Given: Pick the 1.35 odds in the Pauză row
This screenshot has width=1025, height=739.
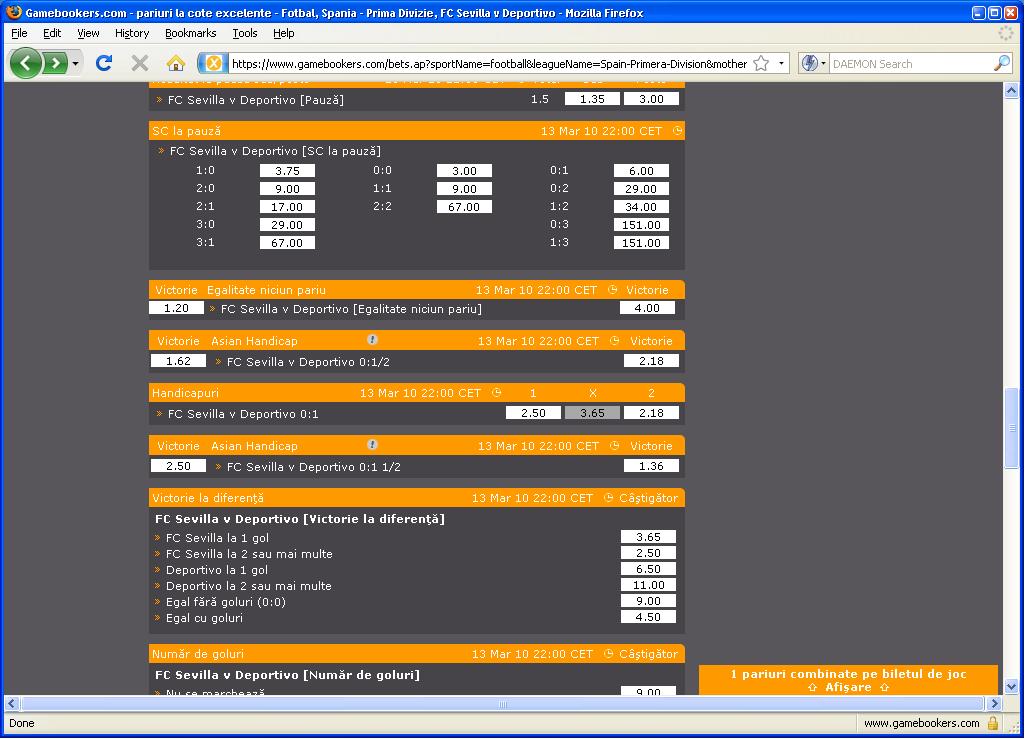Looking at the screenshot, I should click(592, 99).
